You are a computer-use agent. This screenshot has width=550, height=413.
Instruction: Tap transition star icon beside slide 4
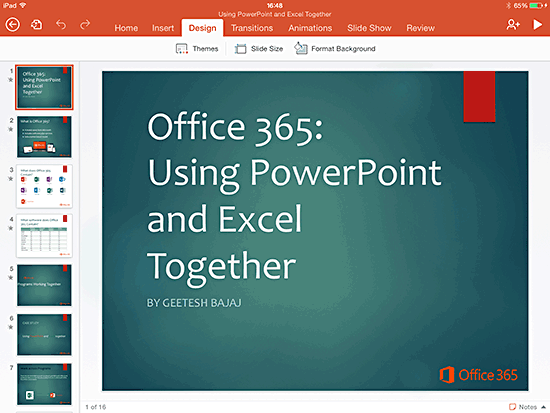11,228
